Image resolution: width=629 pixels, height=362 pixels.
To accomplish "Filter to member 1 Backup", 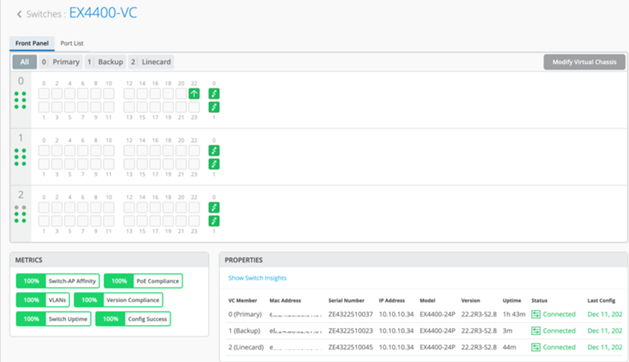I will (106, 62).
